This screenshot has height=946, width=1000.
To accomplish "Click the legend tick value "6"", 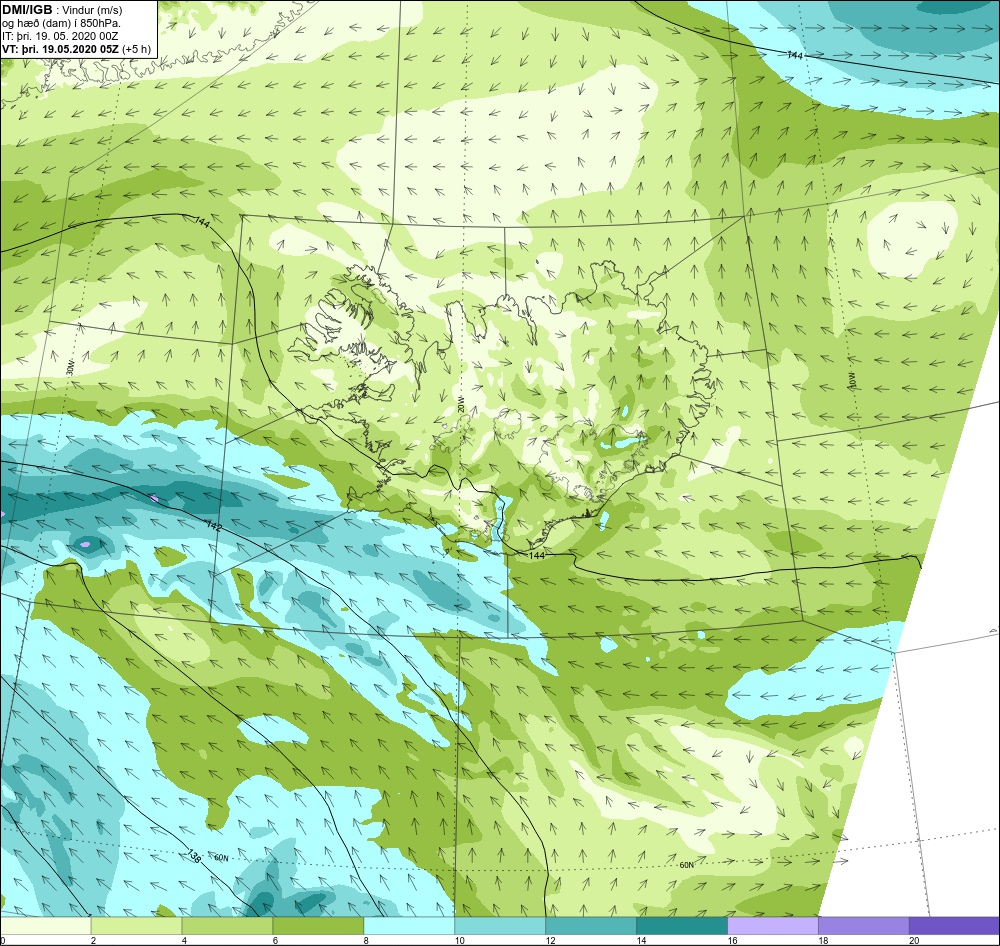I will click(x=276, y=940).
